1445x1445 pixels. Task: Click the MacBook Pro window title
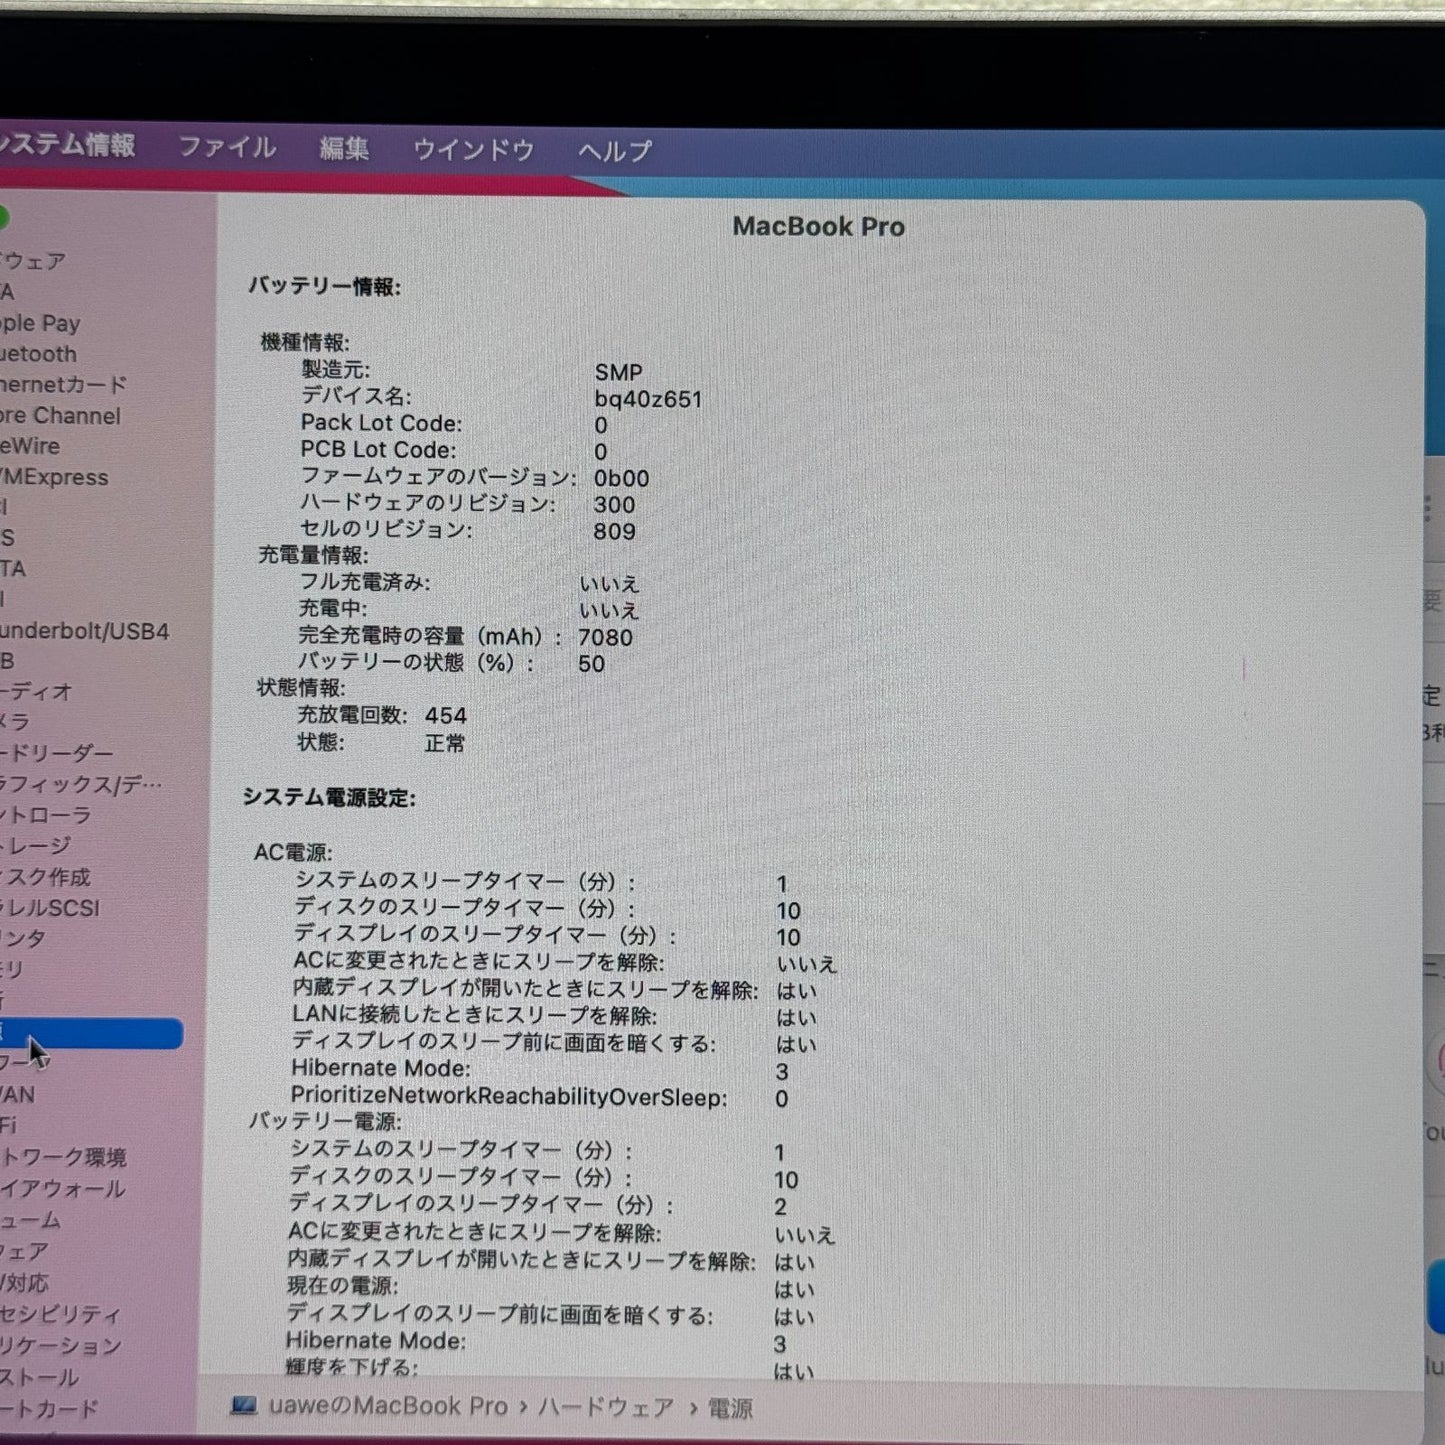pyautogui.click(x=818, y=227)
